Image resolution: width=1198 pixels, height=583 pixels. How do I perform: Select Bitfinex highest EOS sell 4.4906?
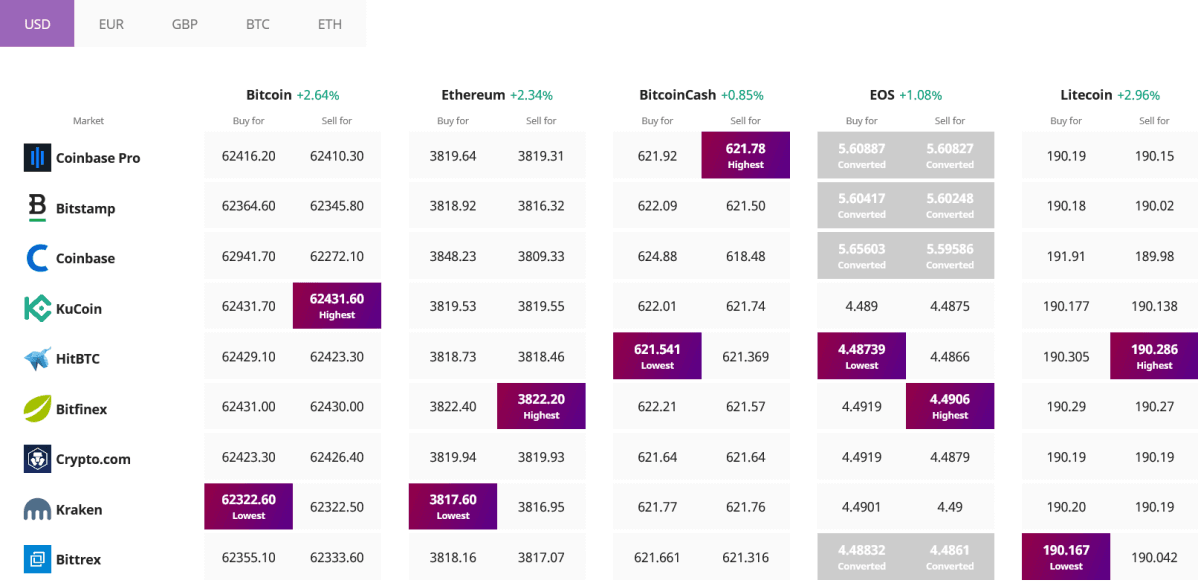950,406
